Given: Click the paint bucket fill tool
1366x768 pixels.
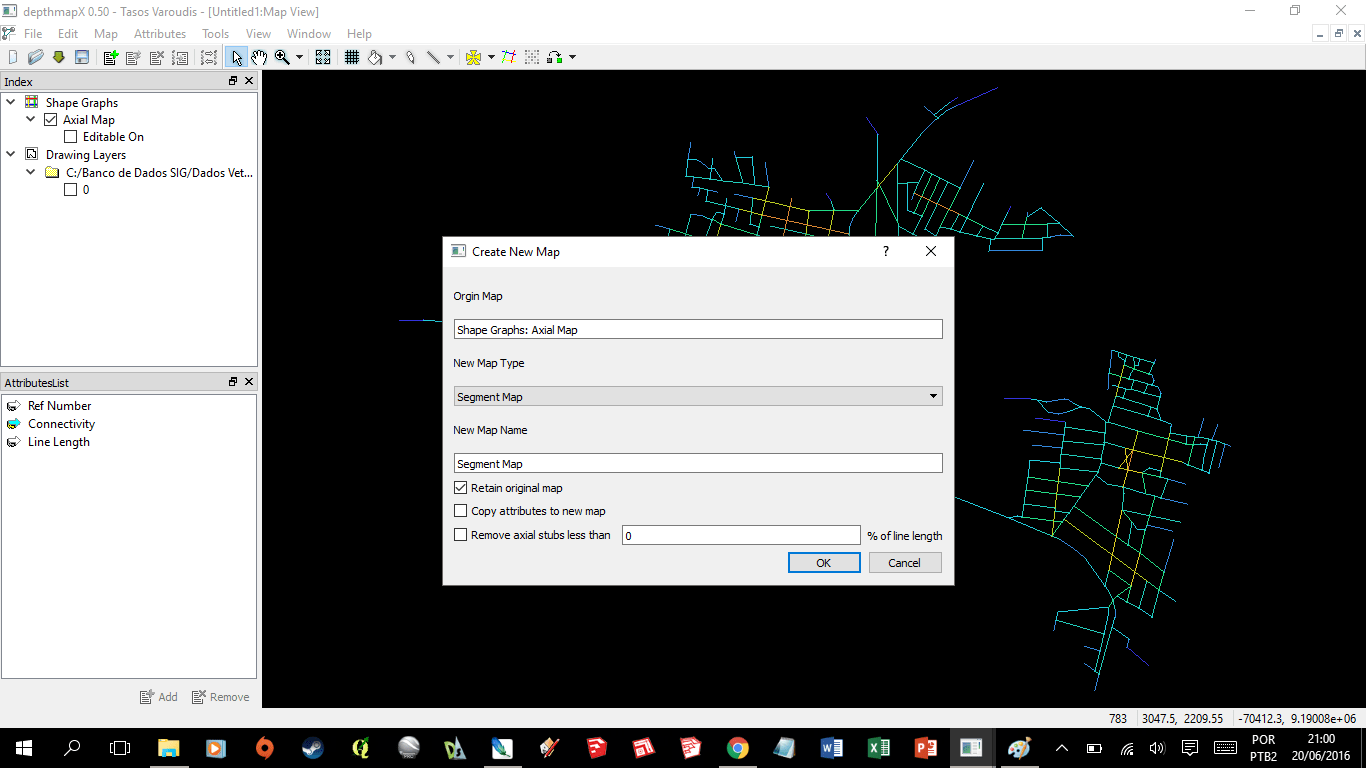Looking at the screenshot, I should coord(375,58).
